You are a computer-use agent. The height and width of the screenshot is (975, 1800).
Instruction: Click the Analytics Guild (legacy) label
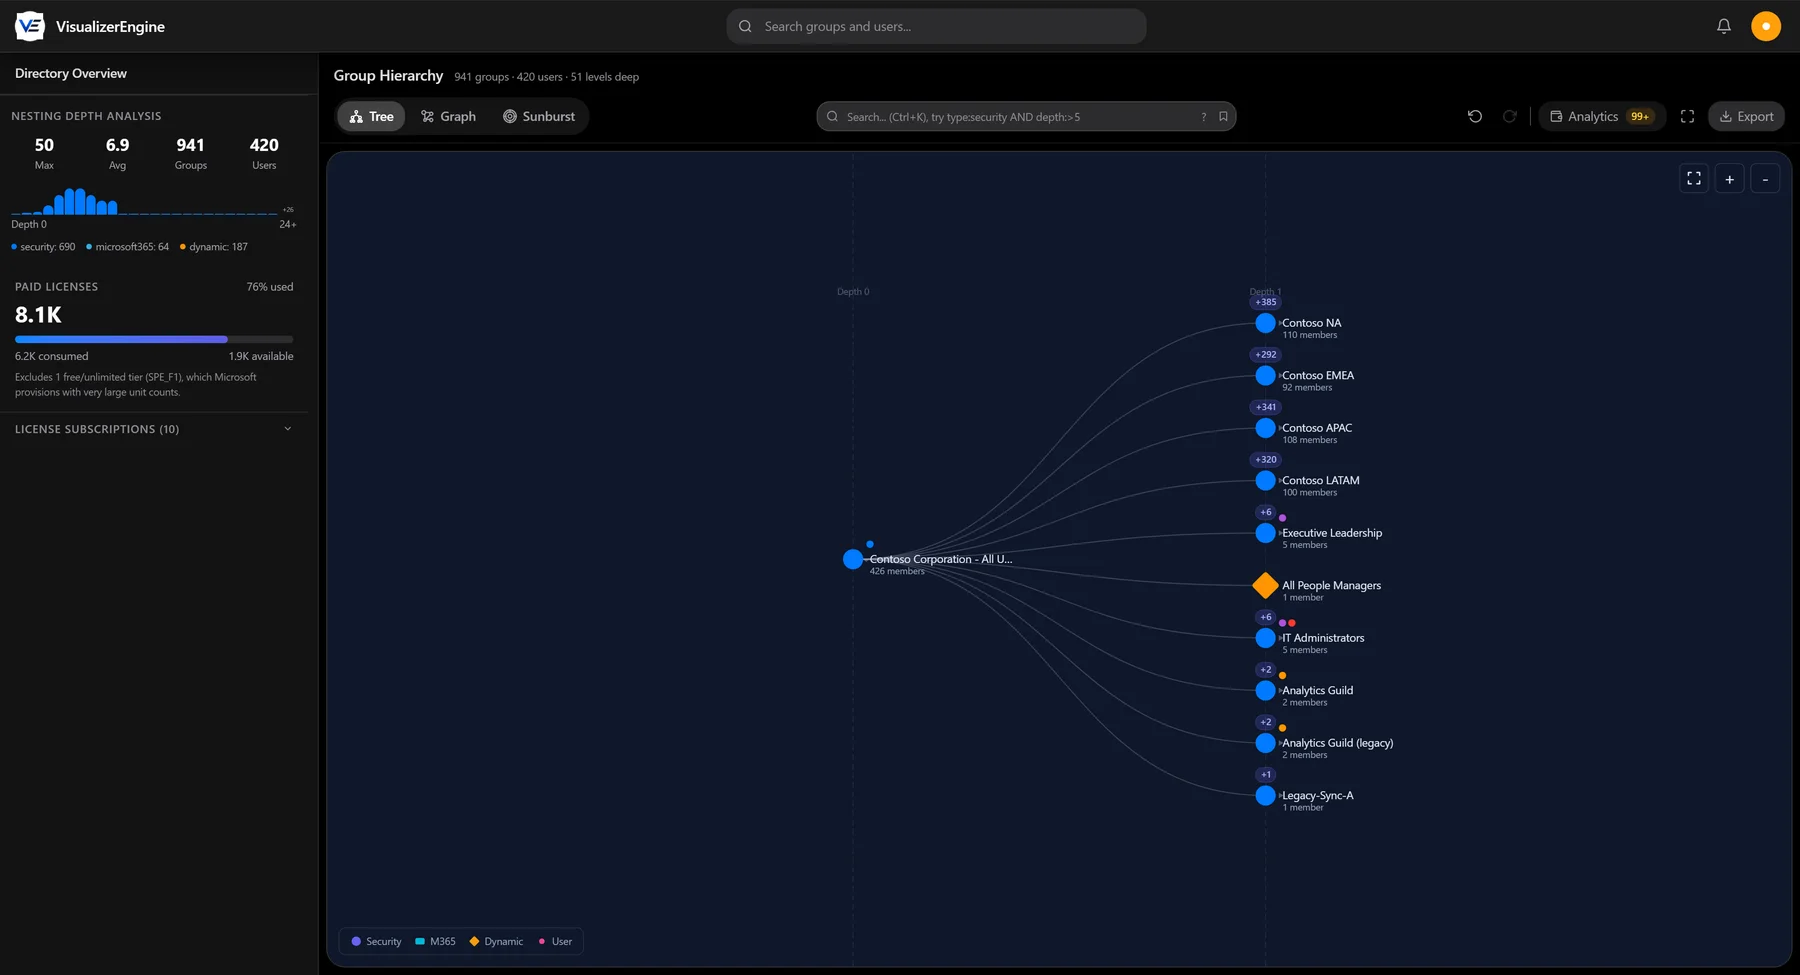click(1337, 743)
